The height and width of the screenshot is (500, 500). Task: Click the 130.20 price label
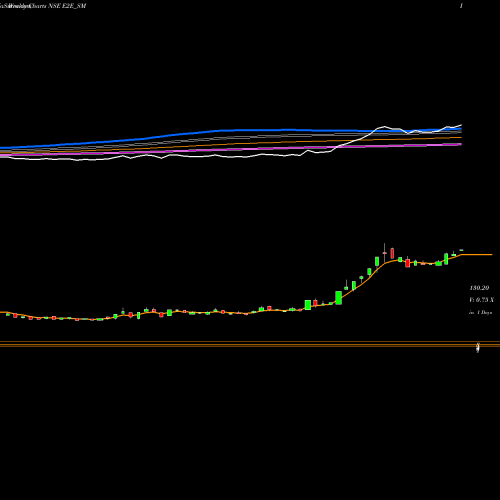[x=479, y=288]
